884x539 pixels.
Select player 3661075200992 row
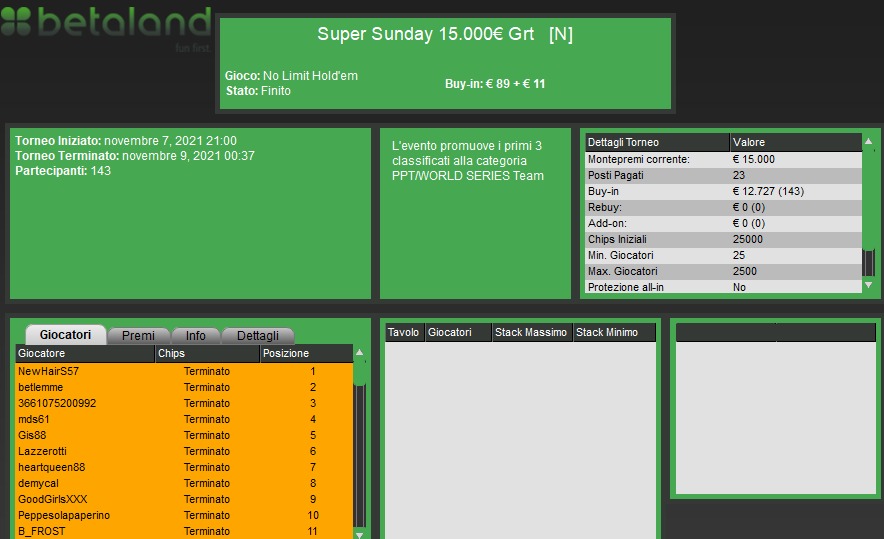[x=184, y=403]
